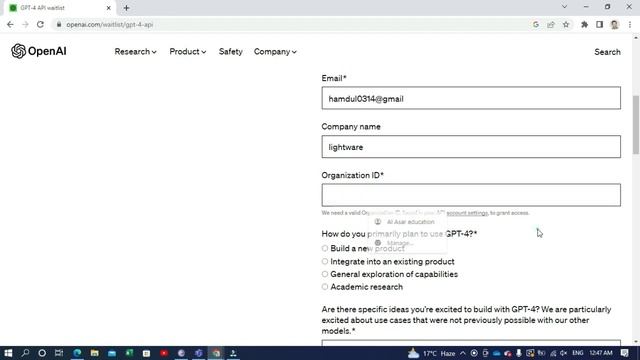Expand the Company menu
Image resolution: width=640 pixels, height=360 pixels.
point(275,52)
